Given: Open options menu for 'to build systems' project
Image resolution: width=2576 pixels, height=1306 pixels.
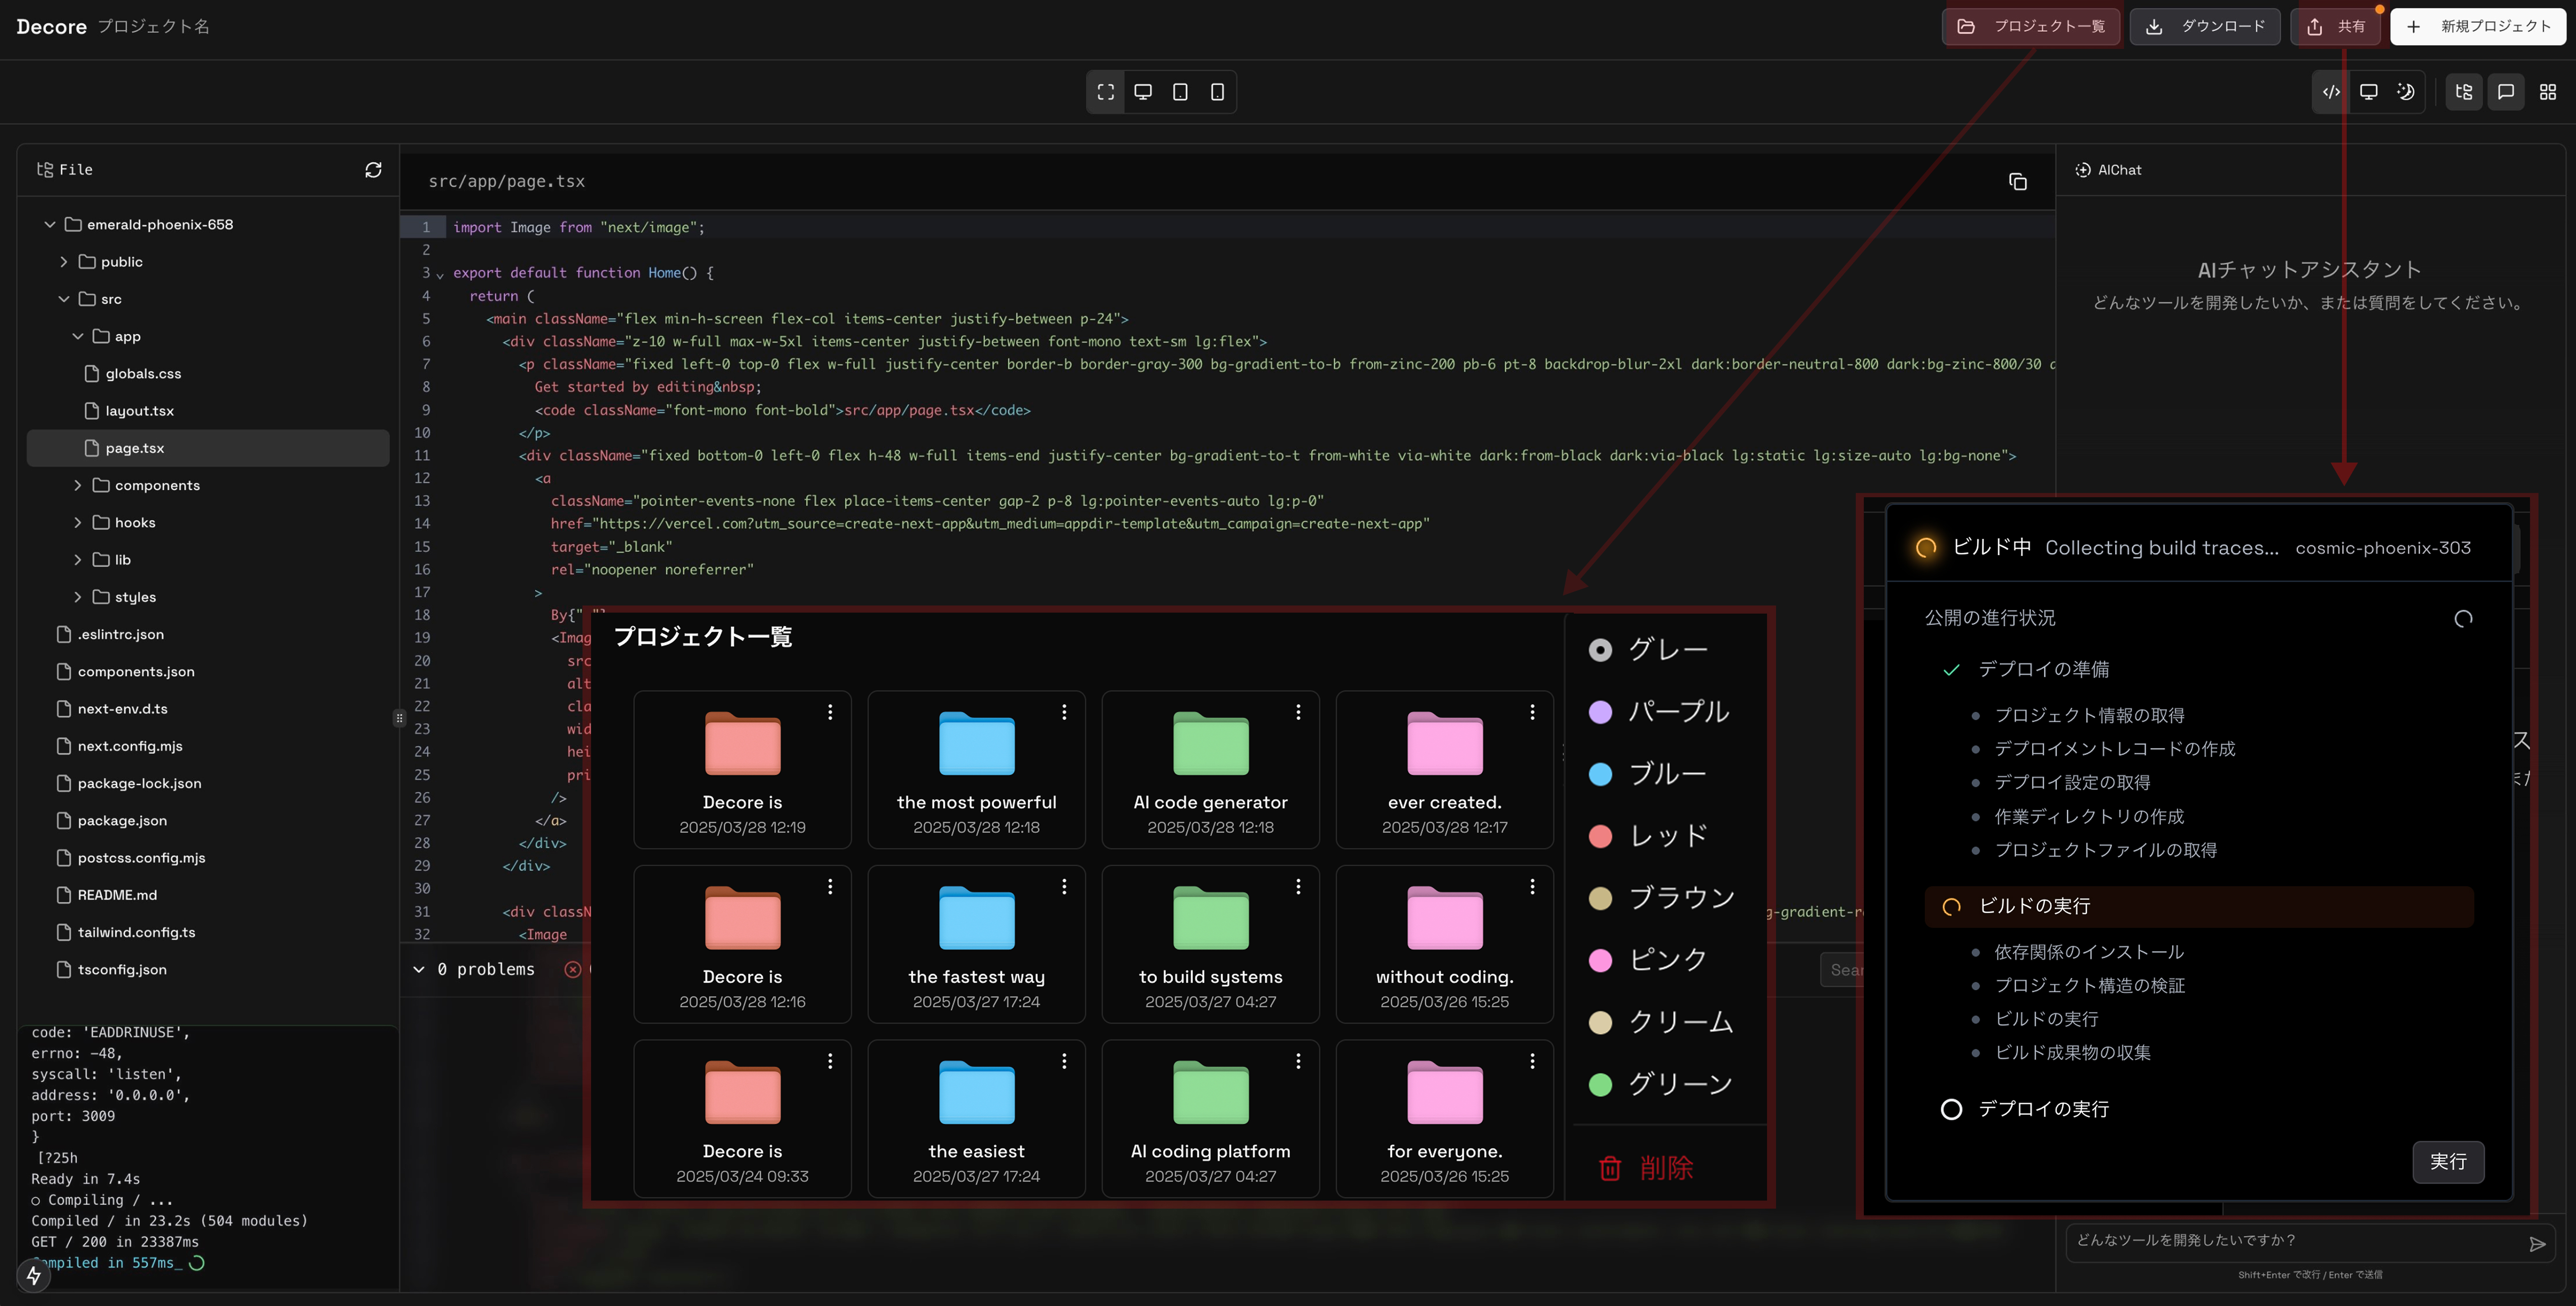Looking at the screenshot, I should 1298,887.
